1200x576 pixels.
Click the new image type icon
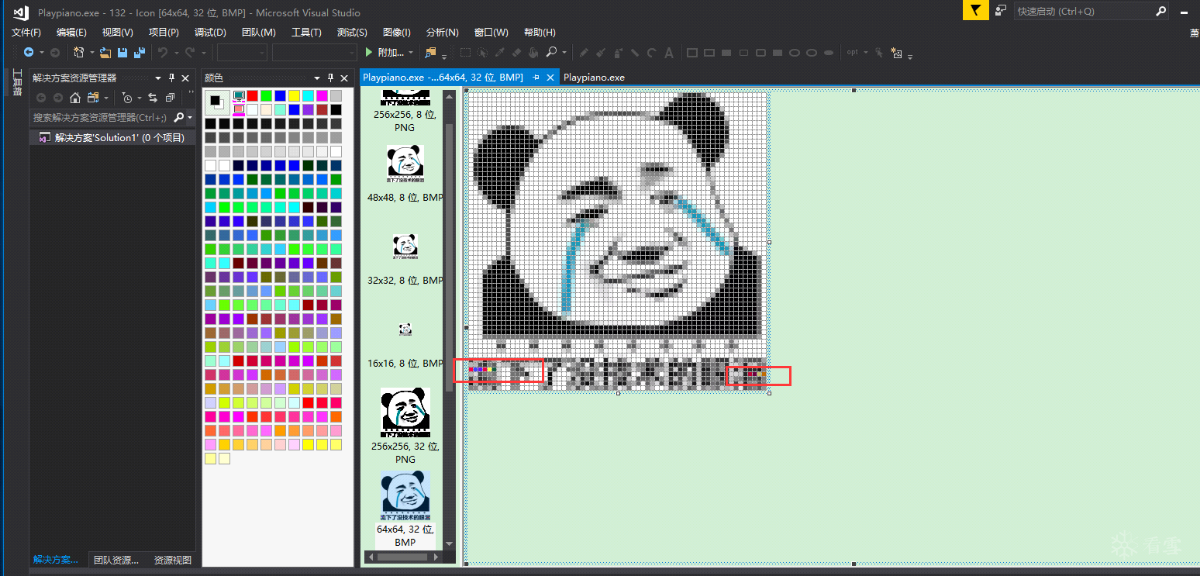tap(897, 53)
